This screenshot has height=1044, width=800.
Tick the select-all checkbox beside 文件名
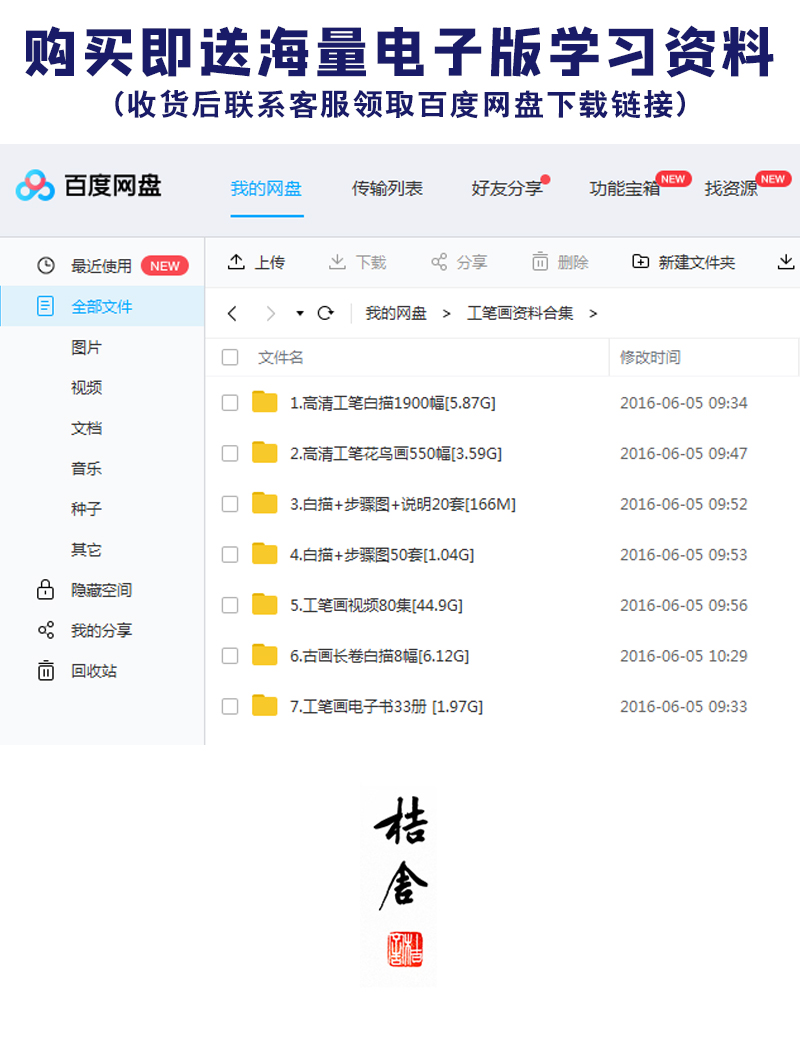230,357
